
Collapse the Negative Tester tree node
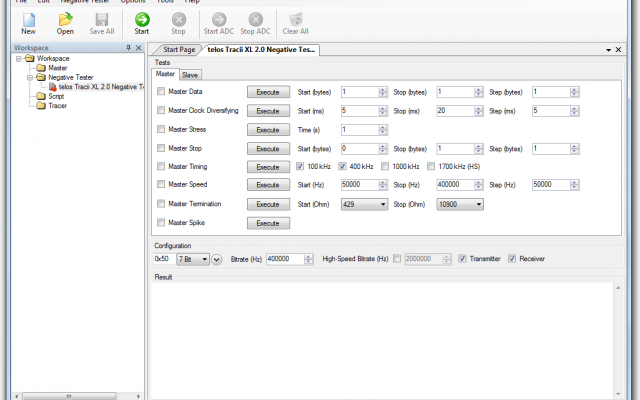pyautogui.click(x=28, y=77)
